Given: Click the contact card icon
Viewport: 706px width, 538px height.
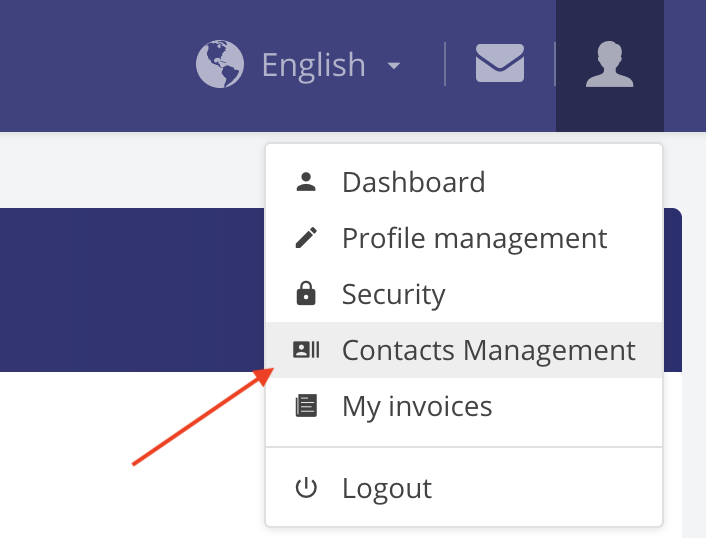Looking at the screenshot, I should 306,350.
